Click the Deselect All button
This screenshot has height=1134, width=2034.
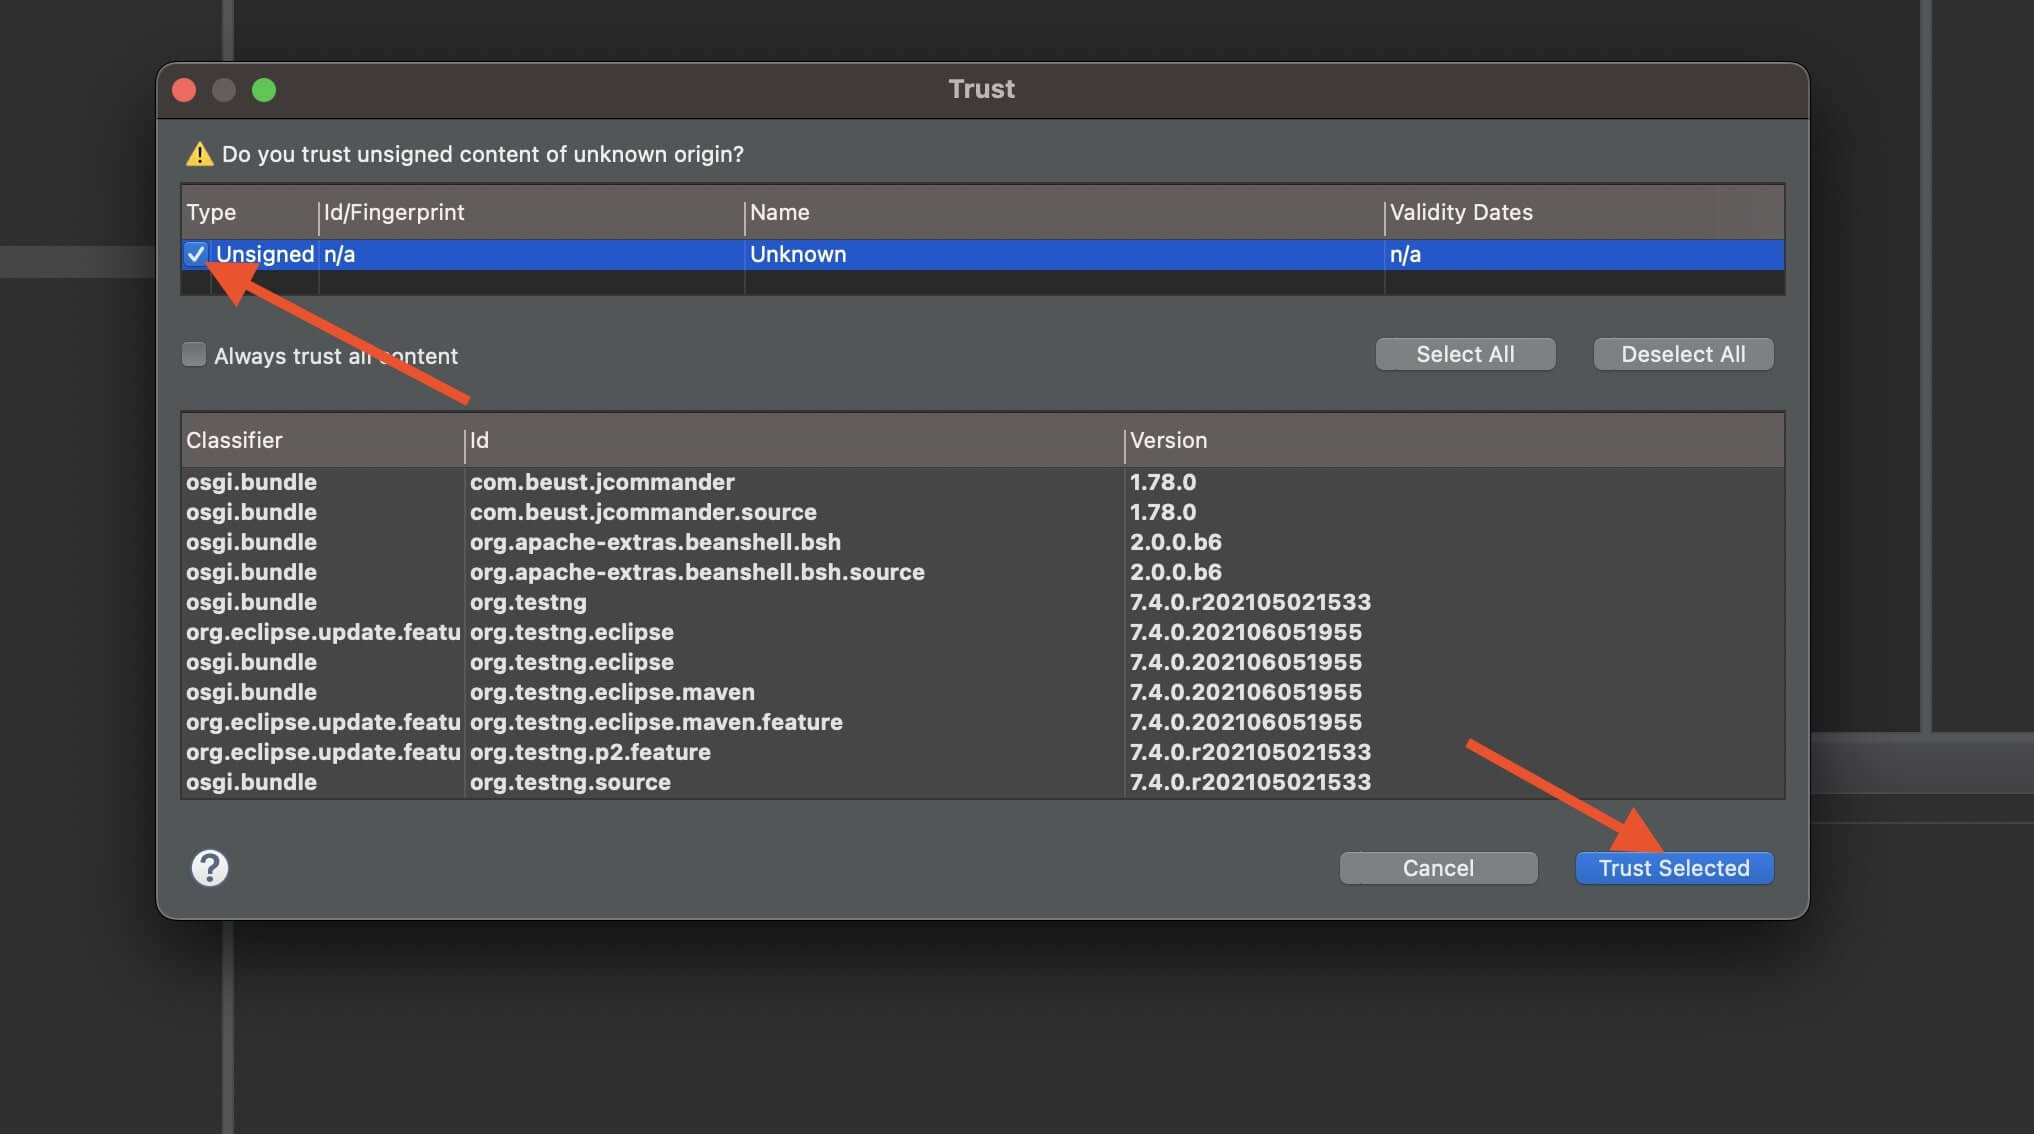[x=1682, y=353]
